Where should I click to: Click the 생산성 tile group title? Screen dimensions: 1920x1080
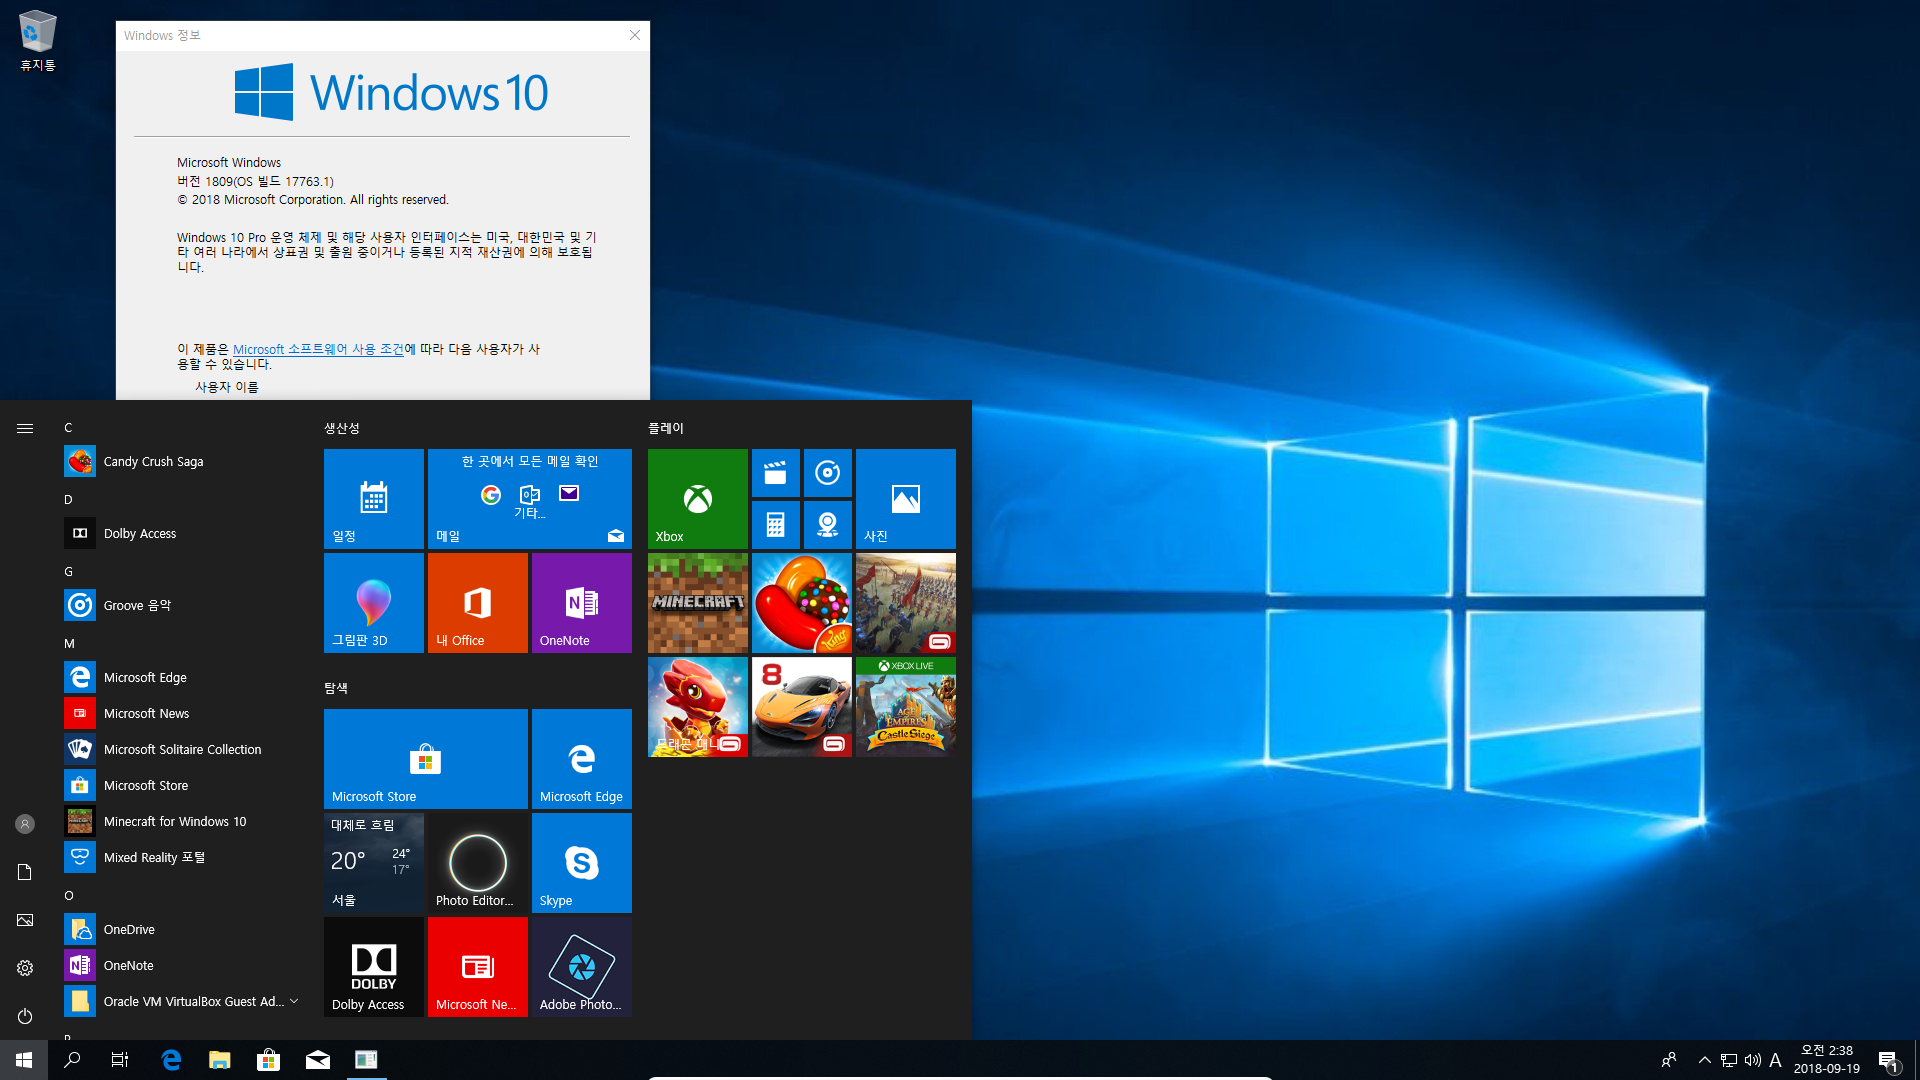tap(342, 428)
